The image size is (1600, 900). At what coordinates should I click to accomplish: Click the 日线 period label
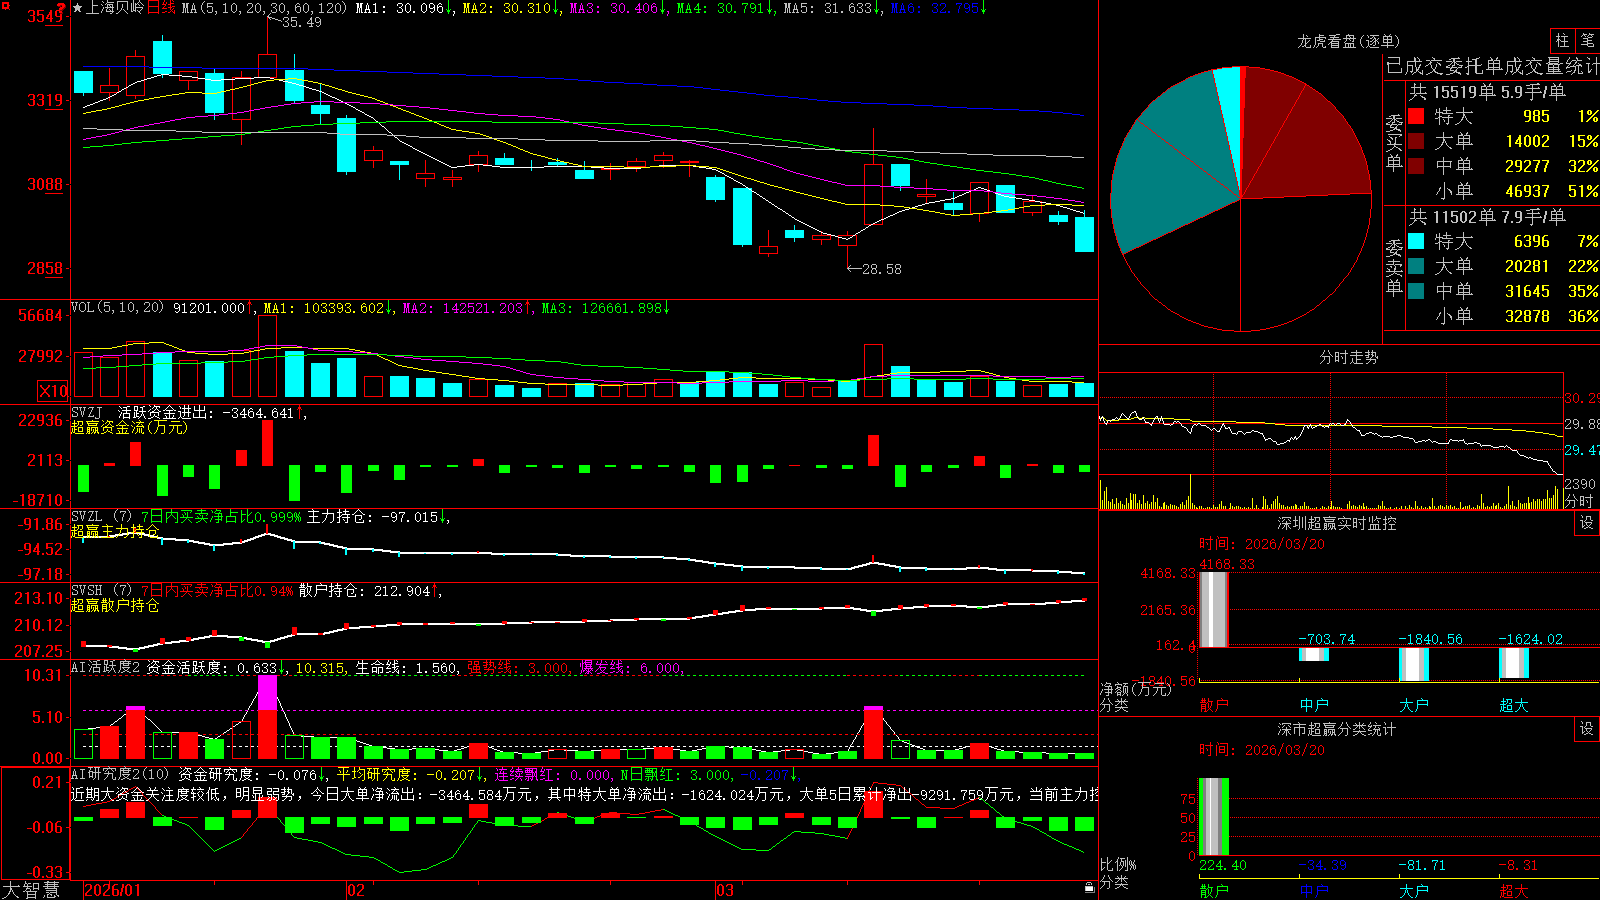click(161, 8)
